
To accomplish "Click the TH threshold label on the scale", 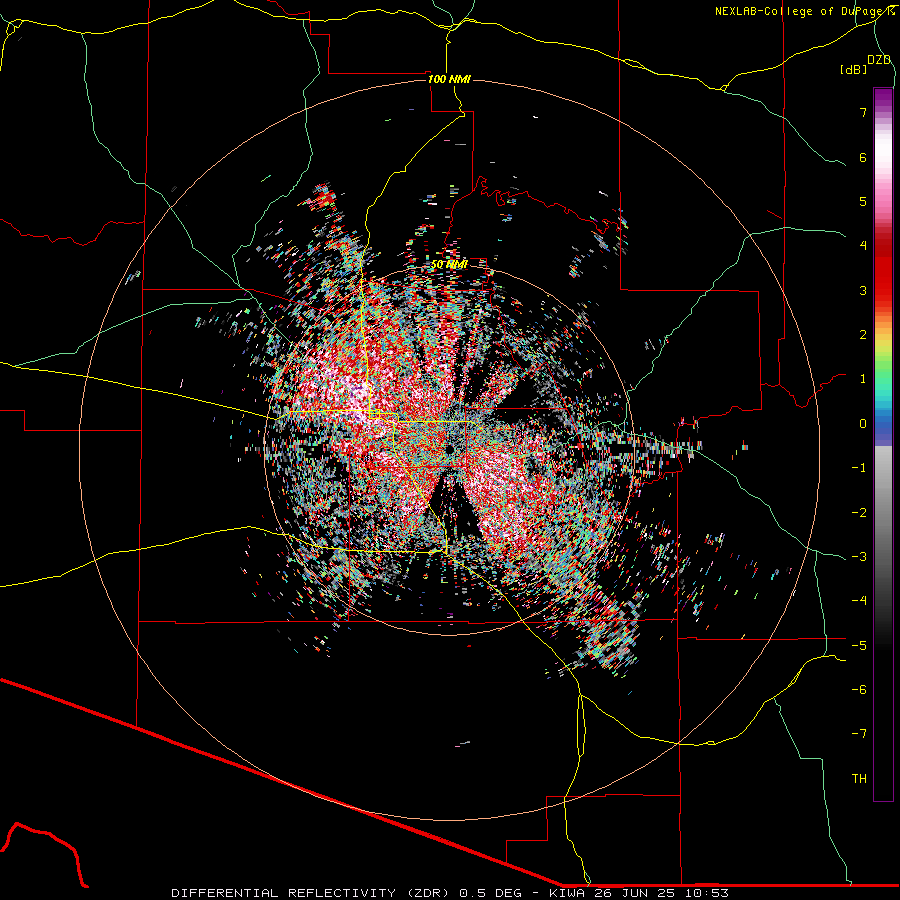I will (x=859, y=779).
